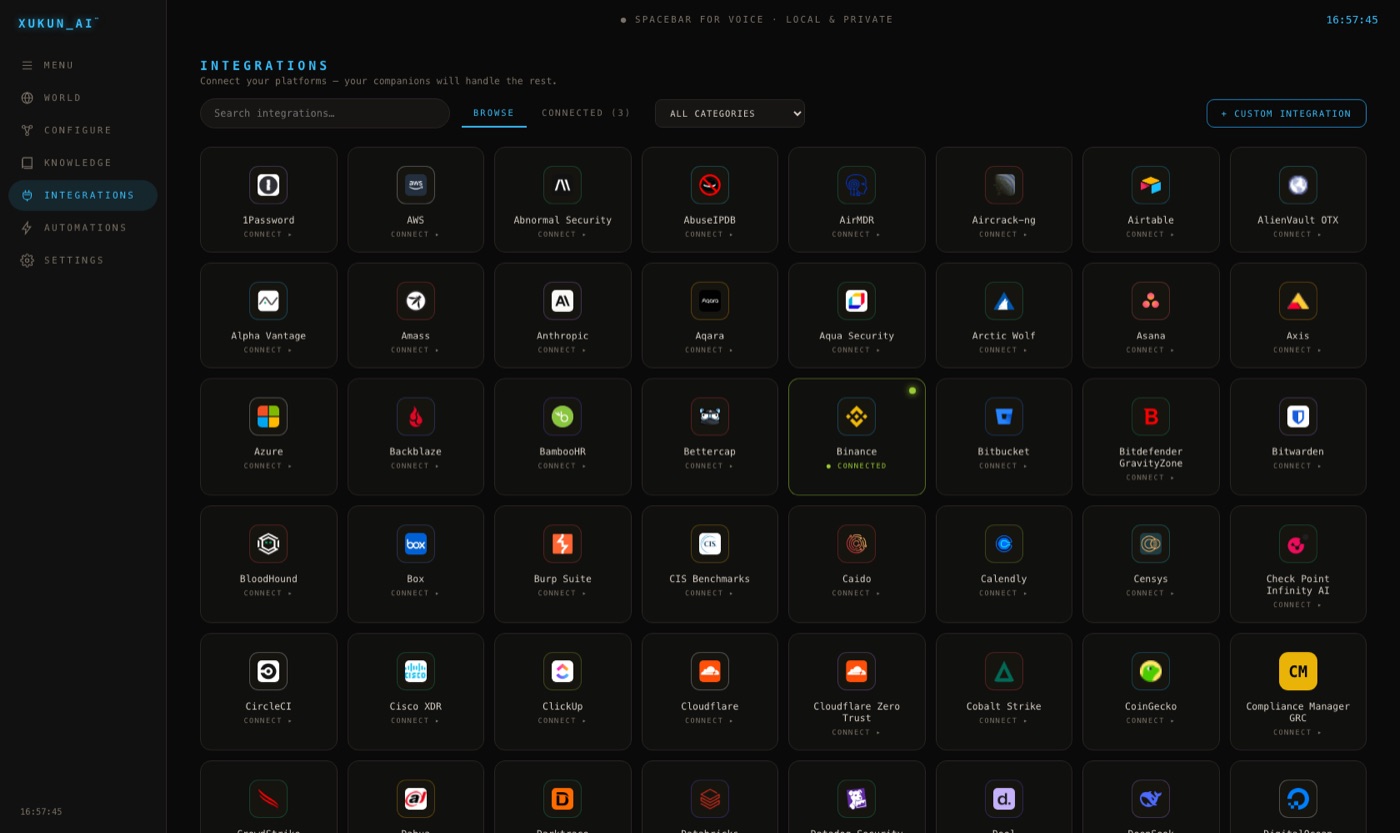Viewport: 1400px width, 833px height.
Task: Open Configure in the sidebar
Action: click(83, 130)
